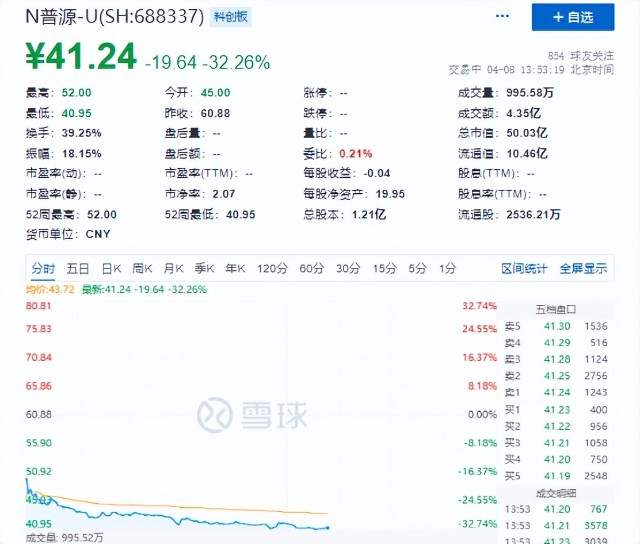
Task: Select the 60分 interval tab
Action: pyautogui.click(x=312, y=269)
